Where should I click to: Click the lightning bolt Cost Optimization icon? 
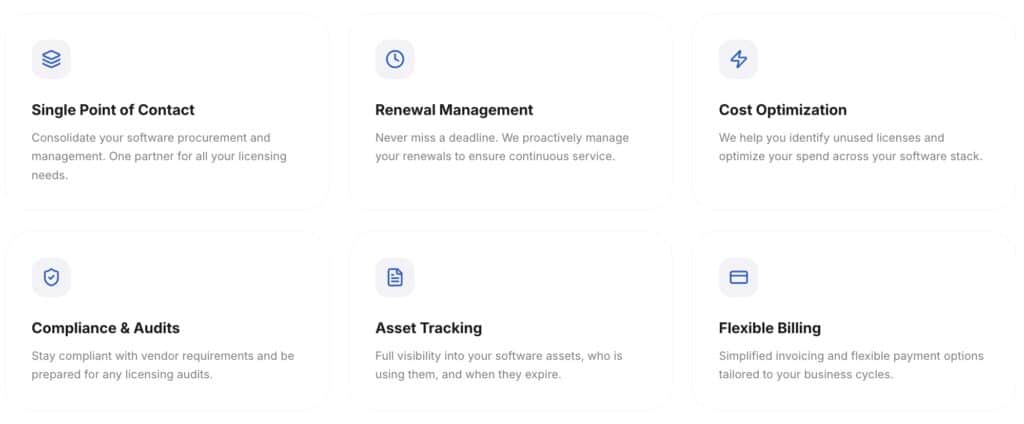pyautogui.click(x=738, y=60)
